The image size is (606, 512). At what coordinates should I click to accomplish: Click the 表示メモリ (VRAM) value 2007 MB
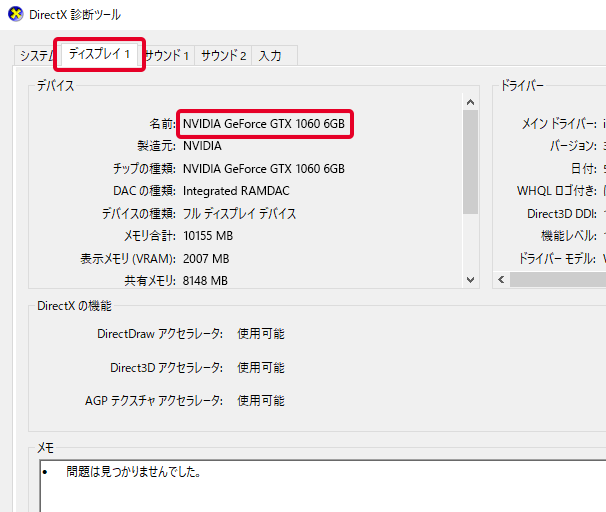click(206, 259)
